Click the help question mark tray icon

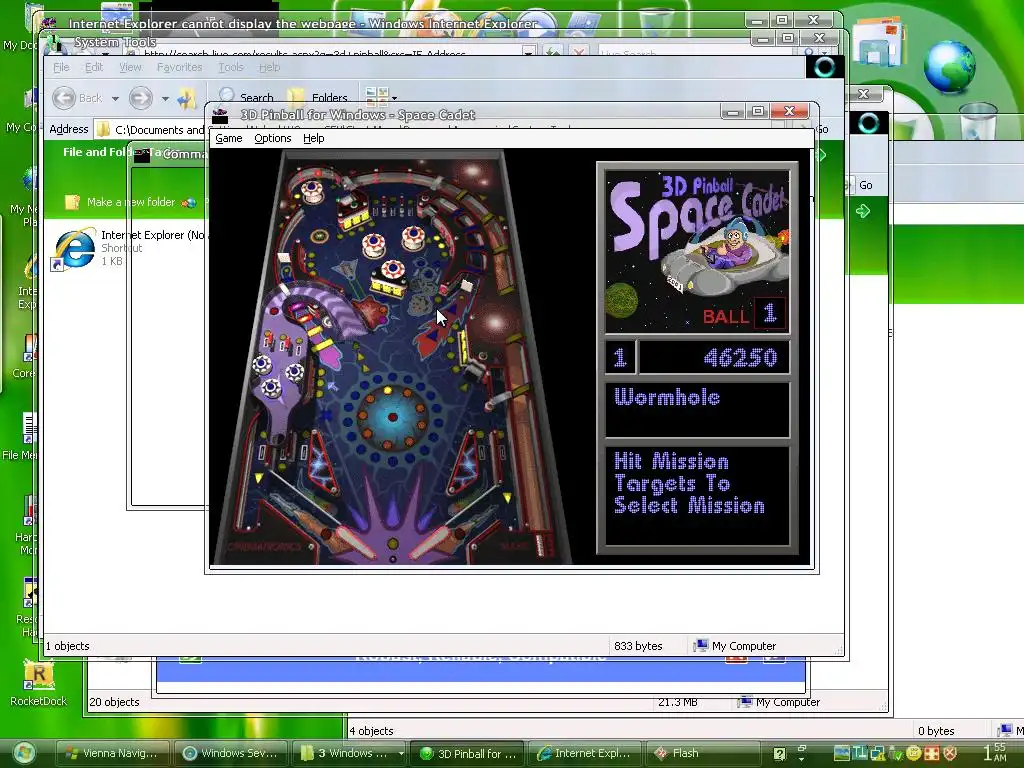tap(779, 754)
